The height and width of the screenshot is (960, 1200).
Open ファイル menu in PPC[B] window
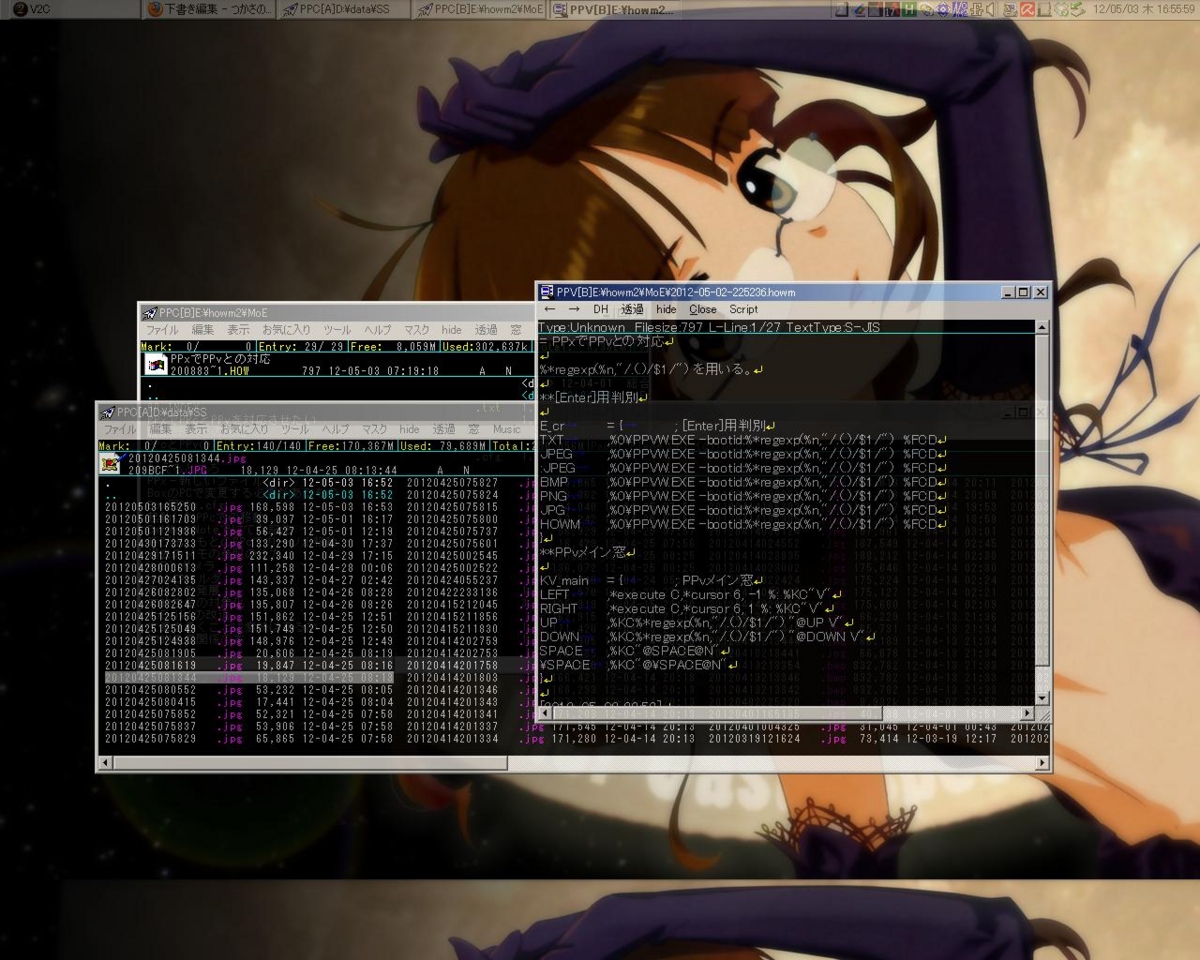pos(162,330)
